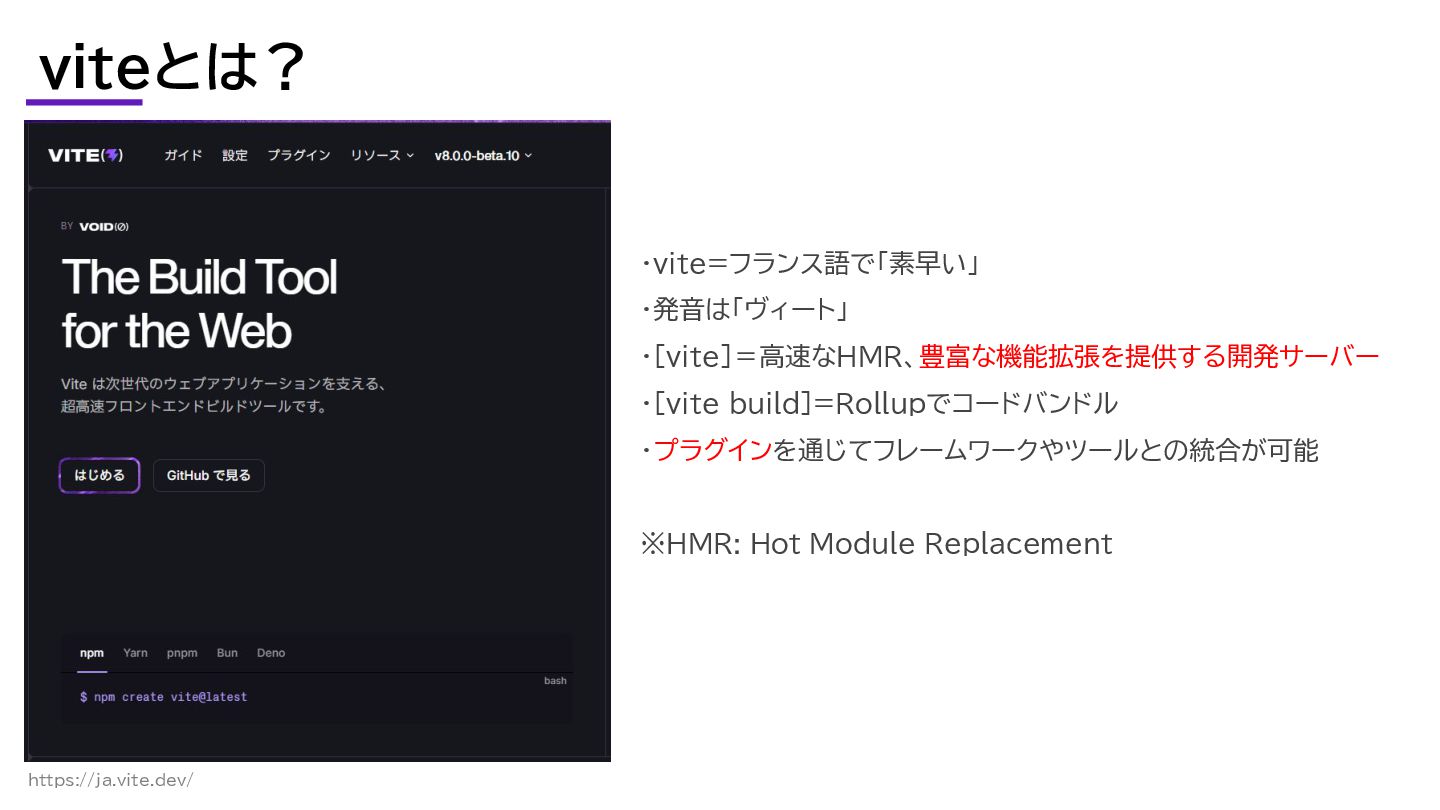
Task: Click the viteとは？ slide title
Action: 170,68
